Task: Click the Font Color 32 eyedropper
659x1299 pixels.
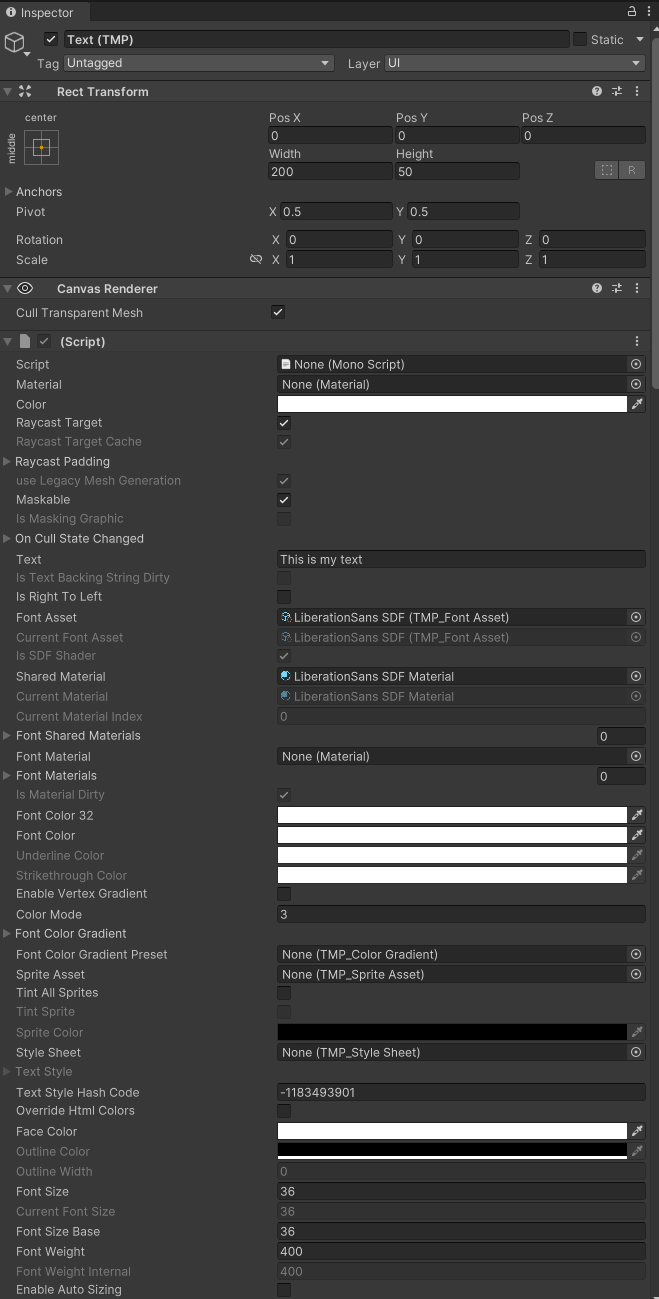Action: (637, 815)
